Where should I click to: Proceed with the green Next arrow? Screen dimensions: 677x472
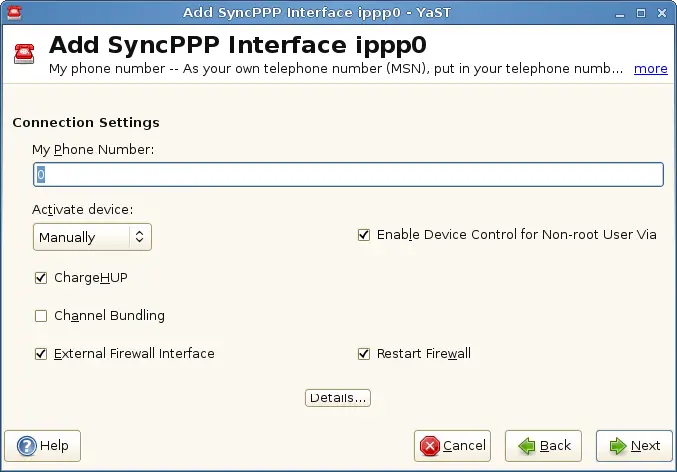point(618,446)
